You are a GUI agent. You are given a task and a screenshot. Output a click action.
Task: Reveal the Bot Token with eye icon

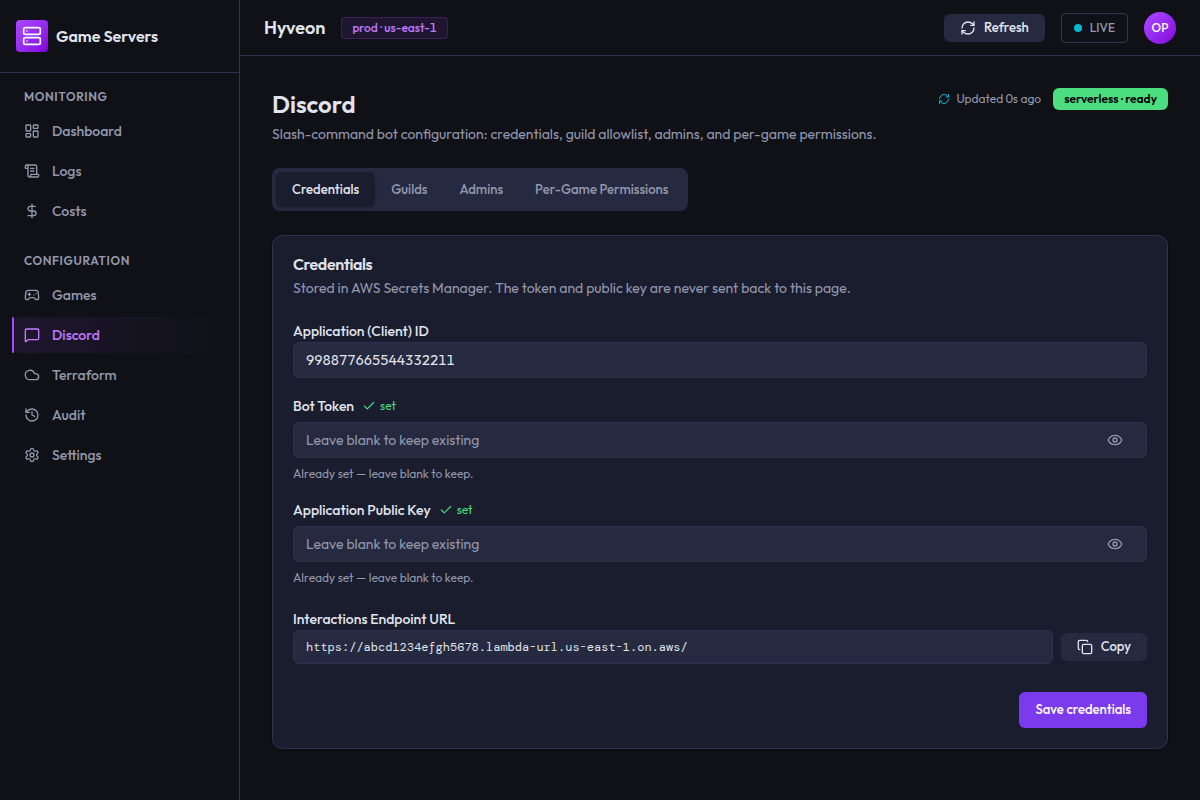tap(1115, 440)
